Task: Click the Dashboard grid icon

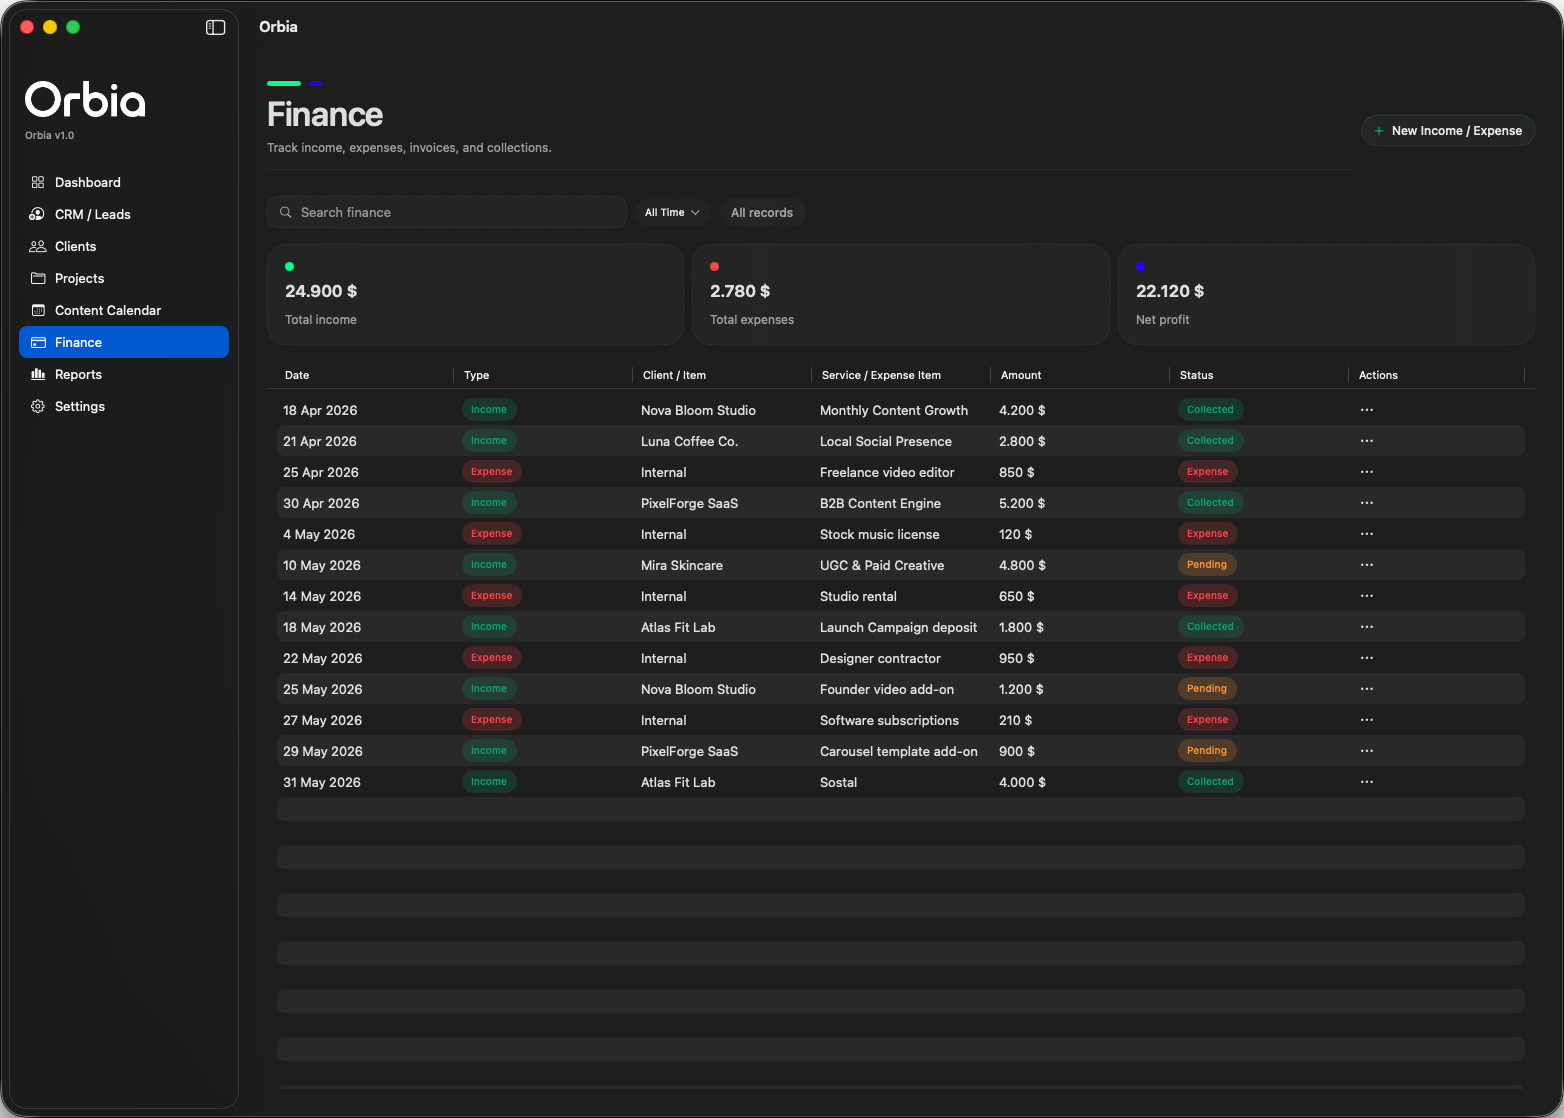Action: click(38, 182)
